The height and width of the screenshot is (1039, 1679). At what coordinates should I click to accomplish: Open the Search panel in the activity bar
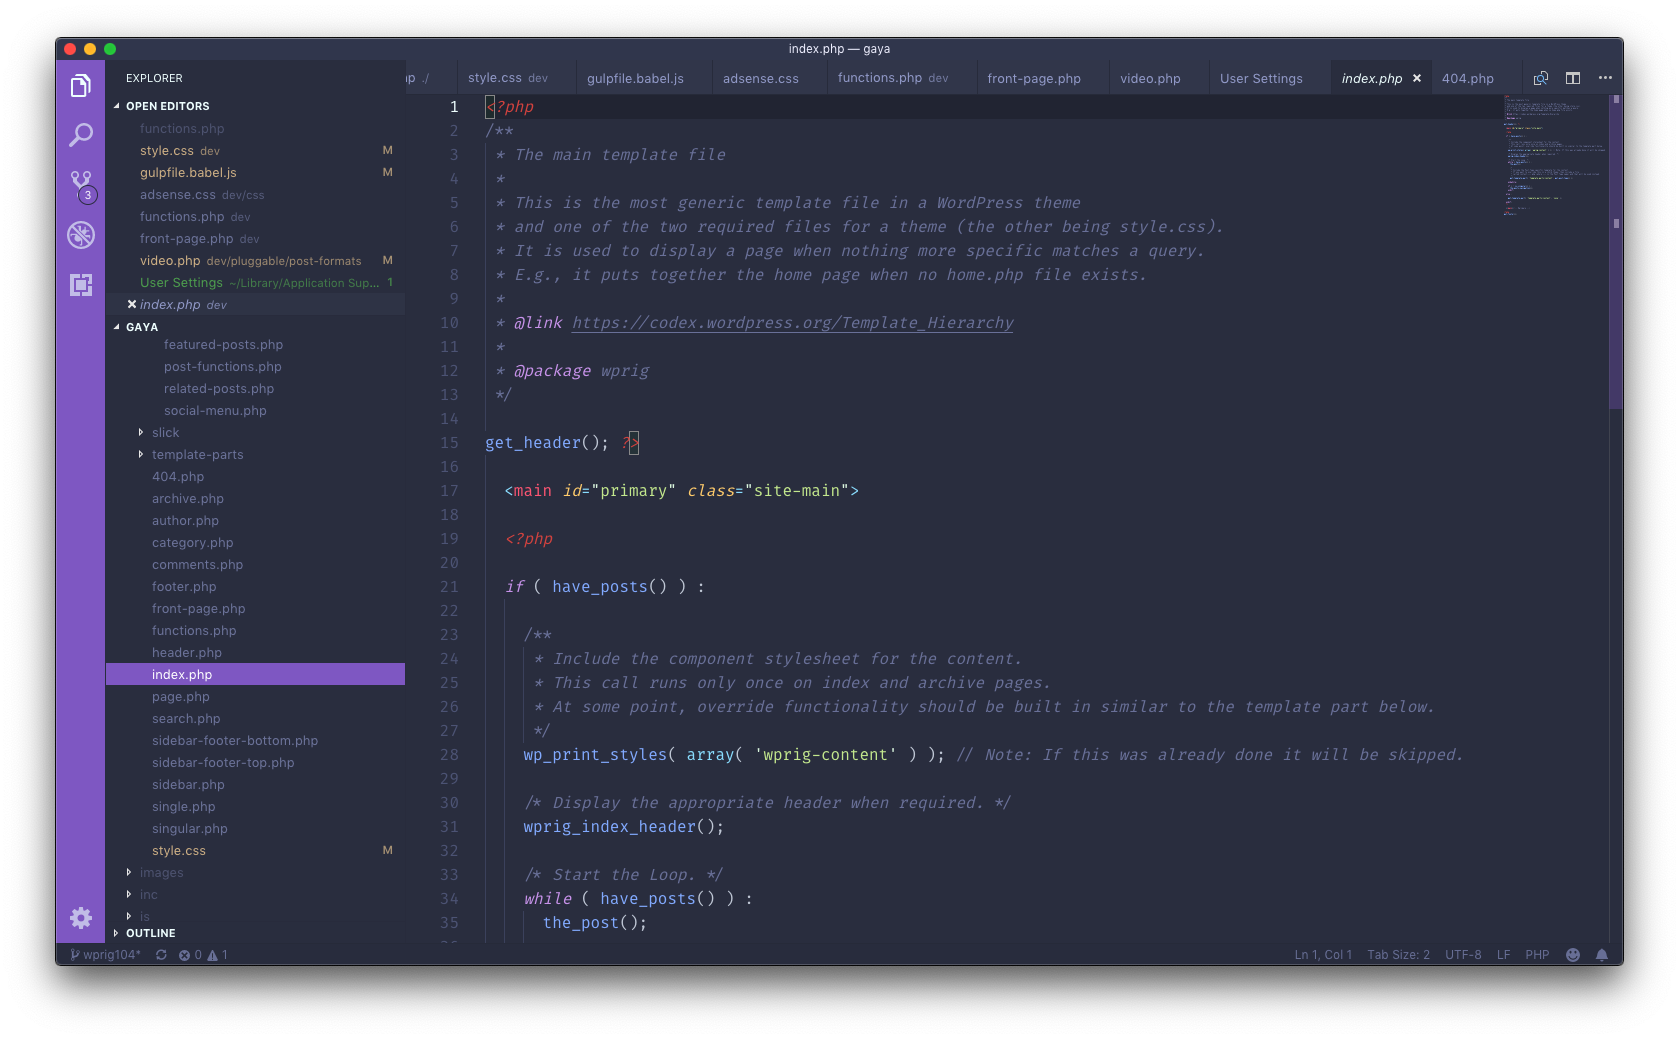point(81,133)
